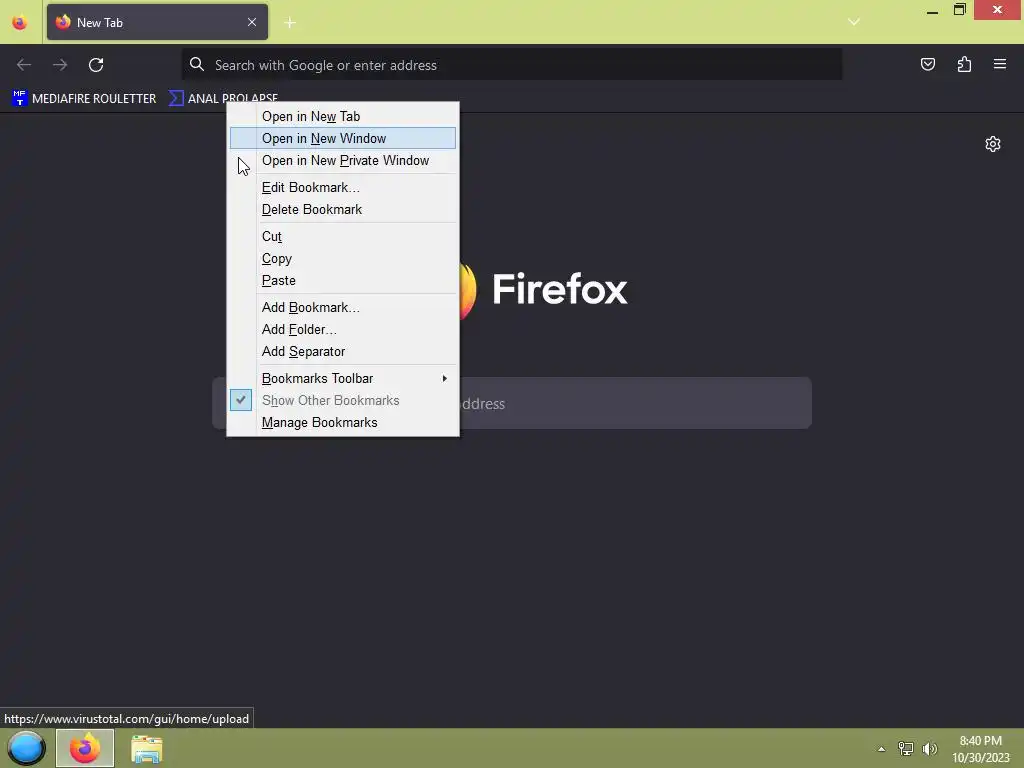Open a new tab with plus button

[x=290, y=23]
